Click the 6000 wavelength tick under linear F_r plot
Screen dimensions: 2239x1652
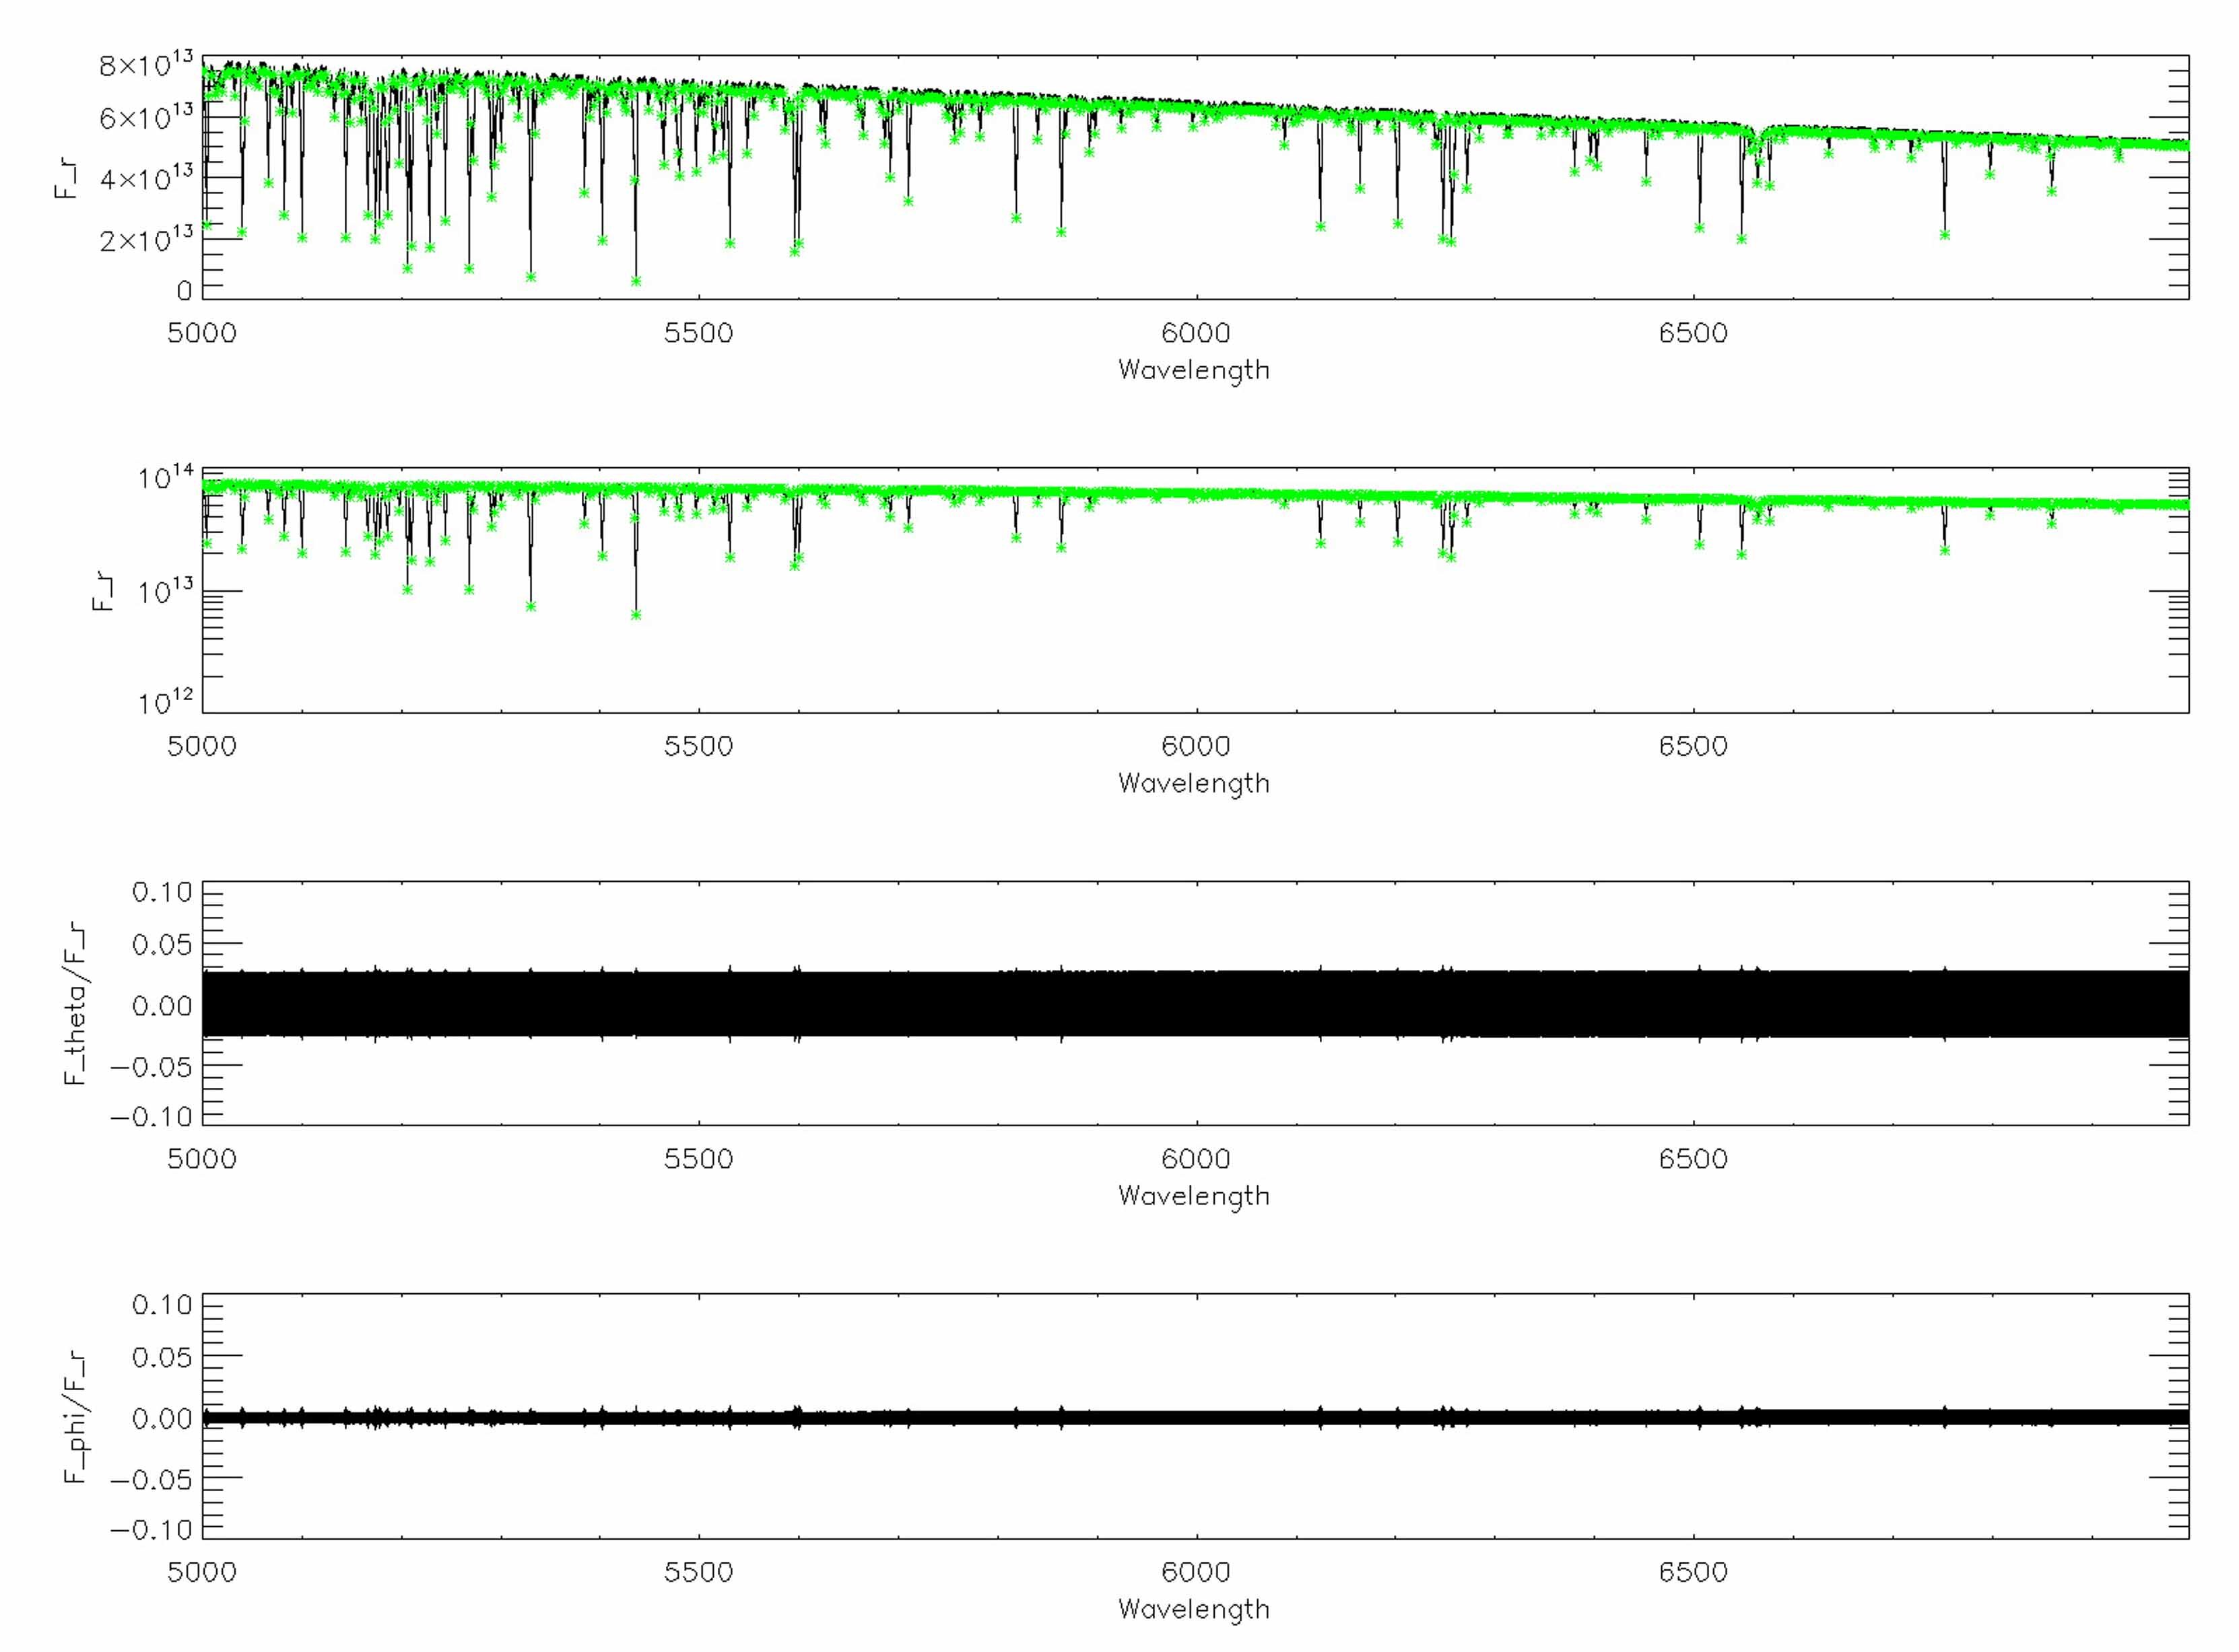1195,333
